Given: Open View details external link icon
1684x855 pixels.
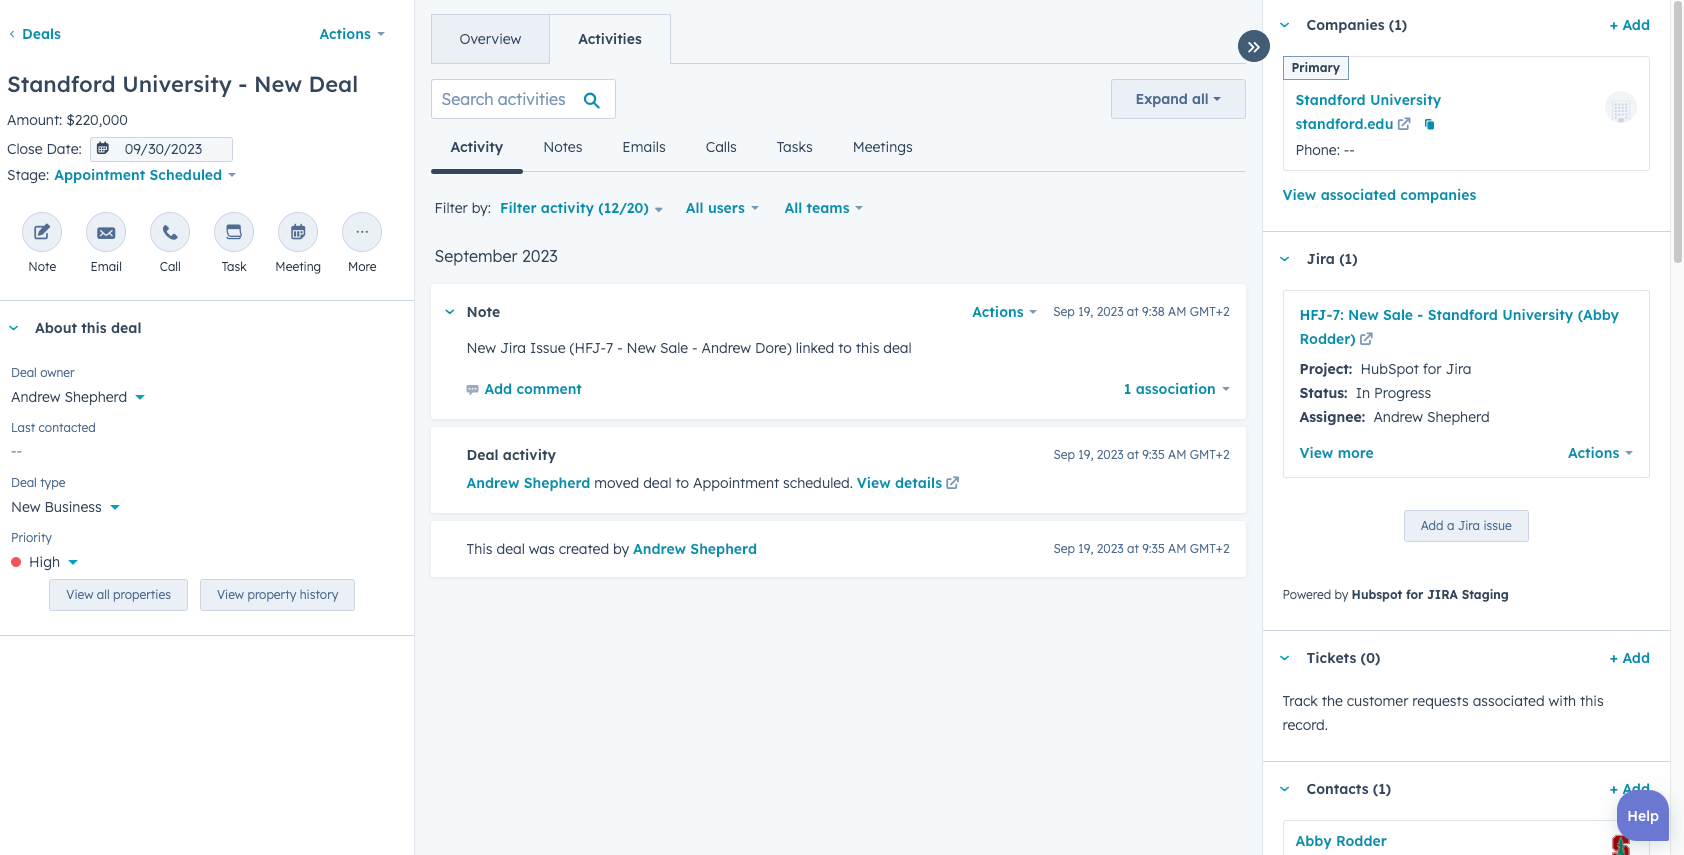Looking at the screenshot, I should [x=953, y=483].
